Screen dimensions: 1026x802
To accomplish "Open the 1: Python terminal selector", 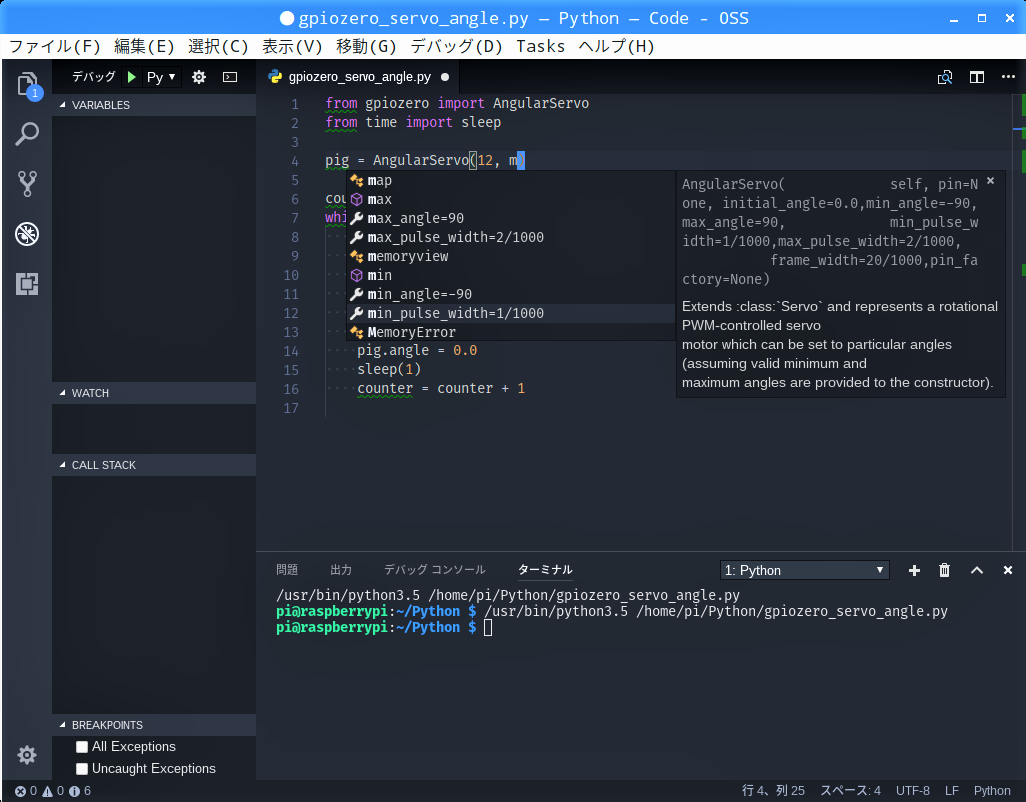I will [804, 570].
